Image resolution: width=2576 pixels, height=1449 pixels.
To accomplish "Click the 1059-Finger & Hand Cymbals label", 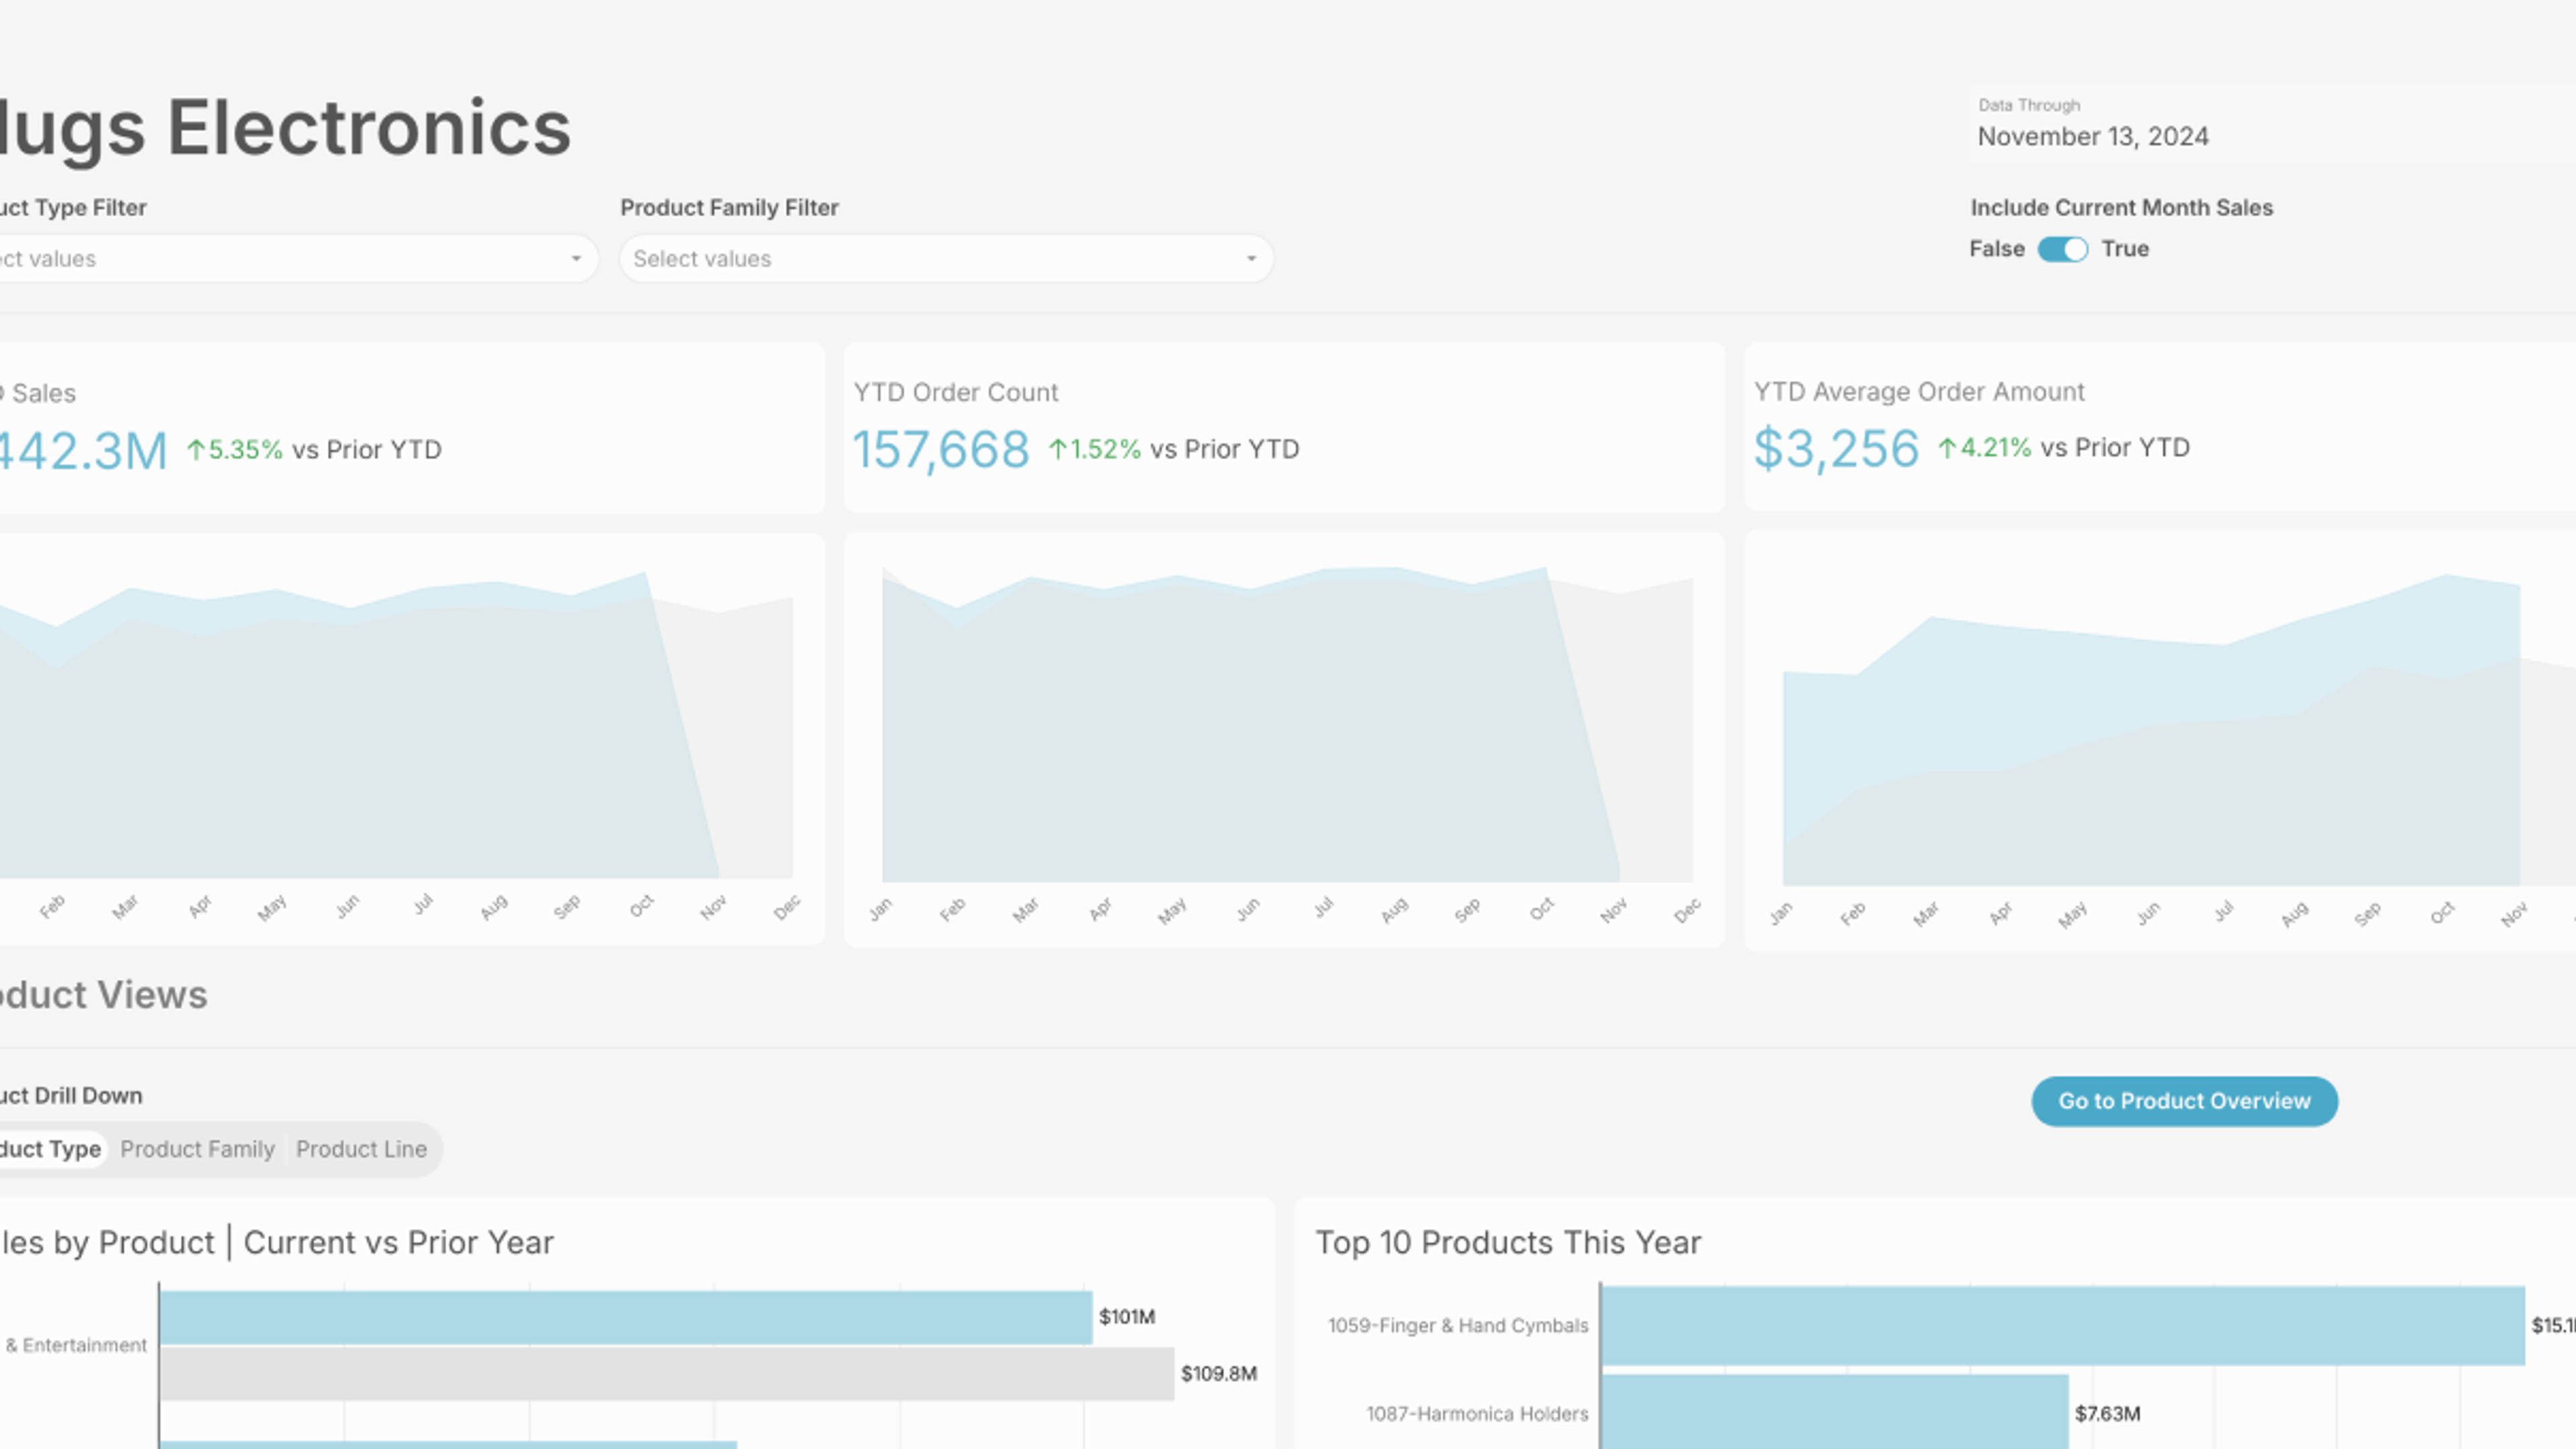I will pyautogui.click(x=1458, y=1325).
